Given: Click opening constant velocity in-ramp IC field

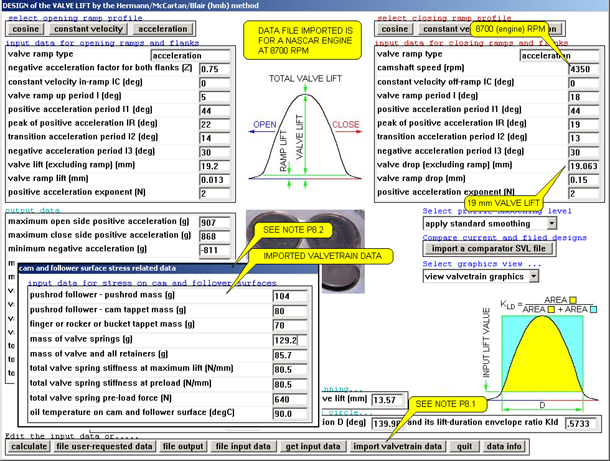Looking at the screenshot, I should 215,83.
